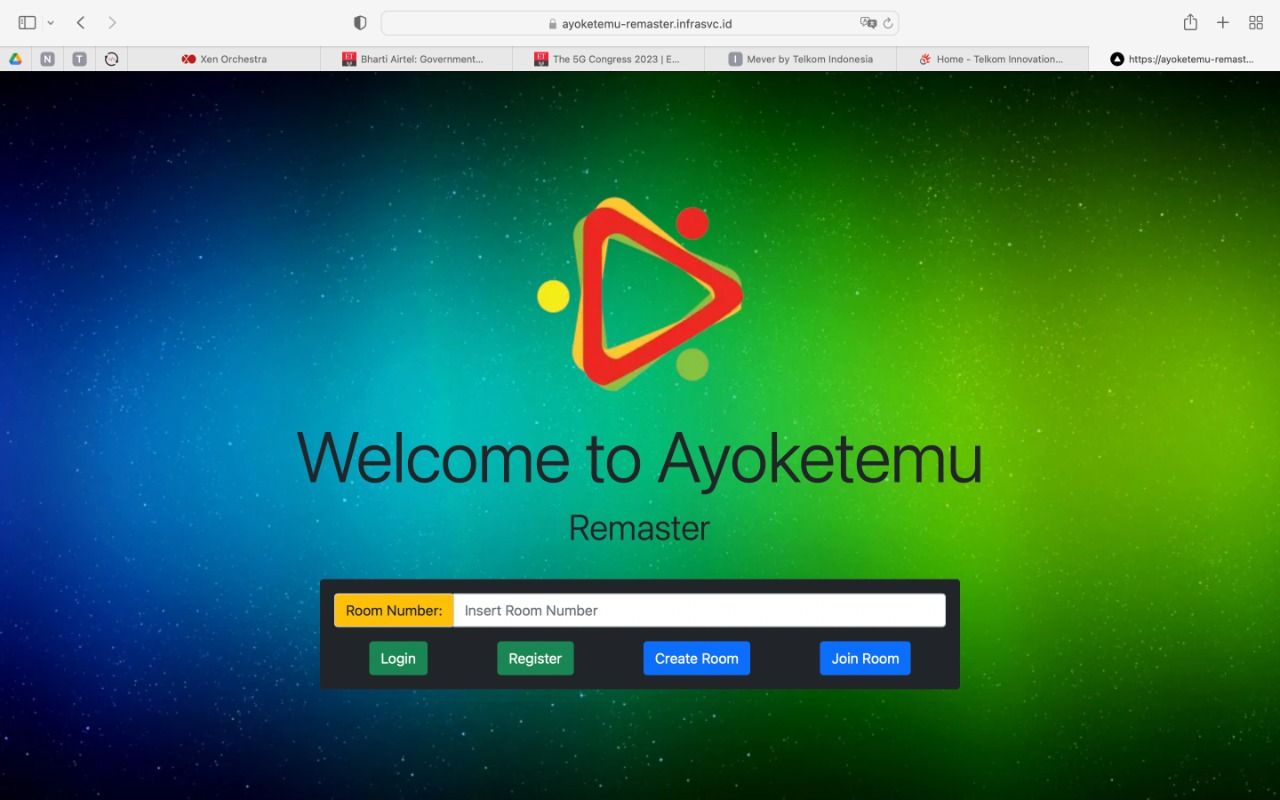Expand the sidebar tab group dropdown
This screenshot has width=1280, height=800.
[50, 22]
